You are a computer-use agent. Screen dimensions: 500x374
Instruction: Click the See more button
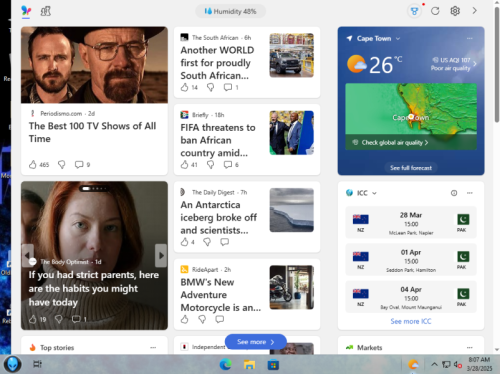pos(256,342)
